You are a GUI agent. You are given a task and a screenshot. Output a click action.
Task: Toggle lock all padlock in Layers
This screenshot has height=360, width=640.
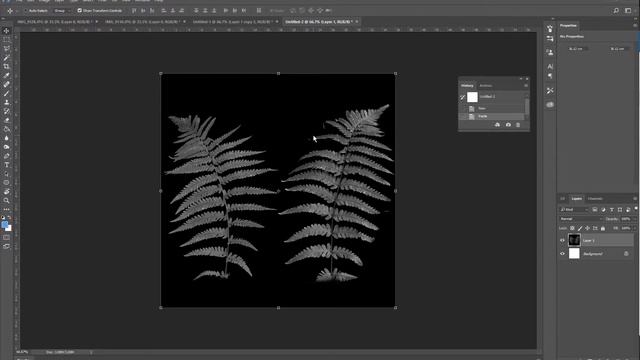point(603,228)
